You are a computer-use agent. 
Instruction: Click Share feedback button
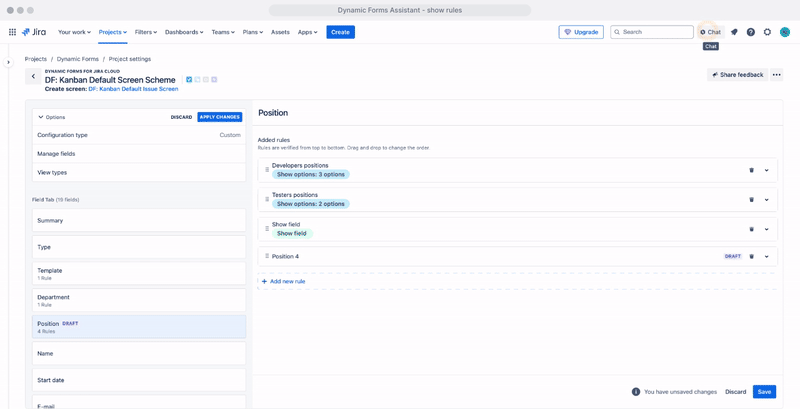(x=737, y=75)
